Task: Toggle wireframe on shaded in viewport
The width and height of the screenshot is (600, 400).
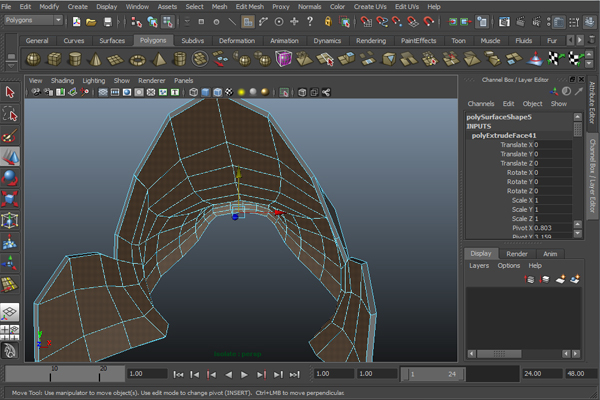Action: pyautogui.click(x=217, y=92)
